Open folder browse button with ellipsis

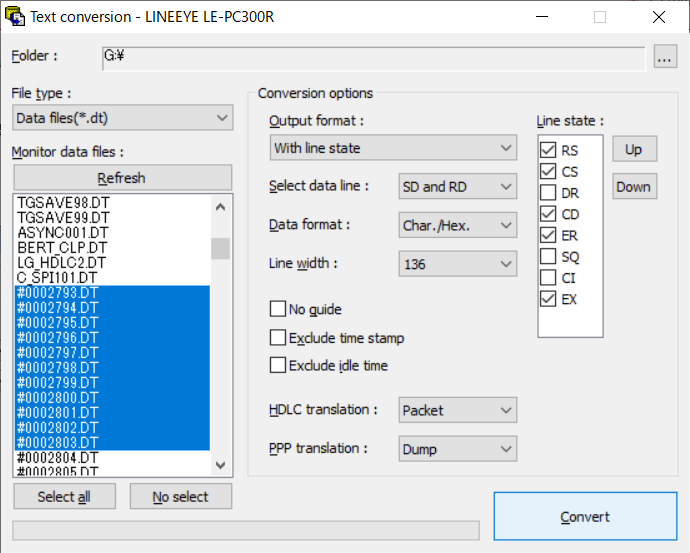664,56
